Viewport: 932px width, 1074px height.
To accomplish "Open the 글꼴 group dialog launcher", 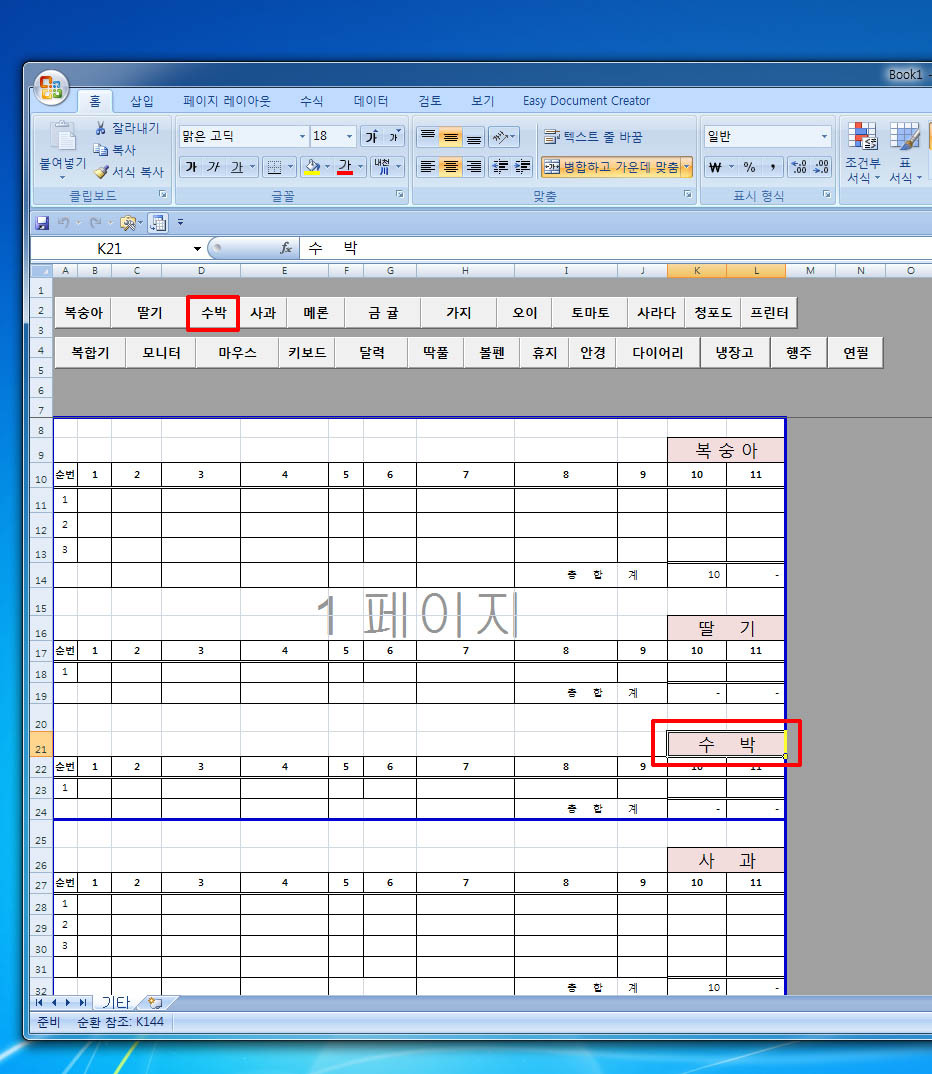I will point(399,195).
